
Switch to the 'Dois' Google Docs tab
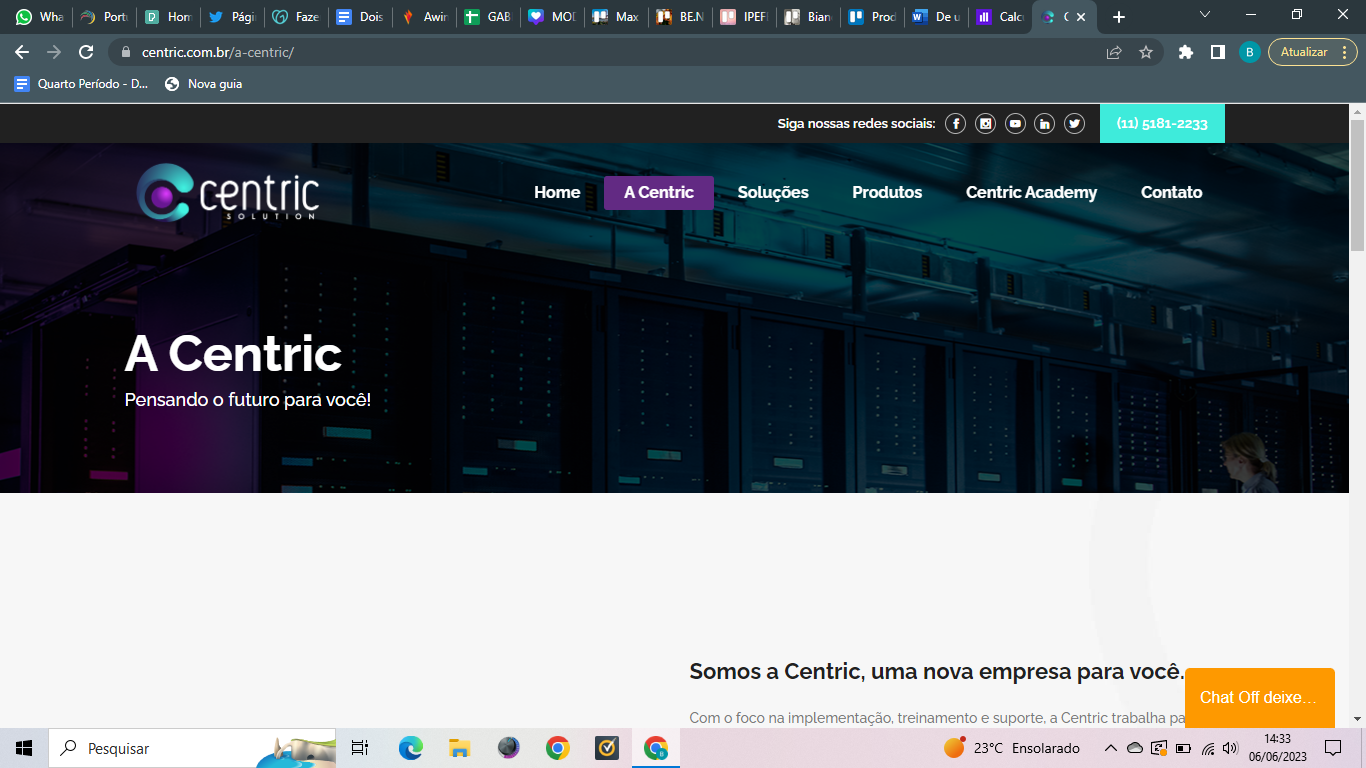pos(360,17)
